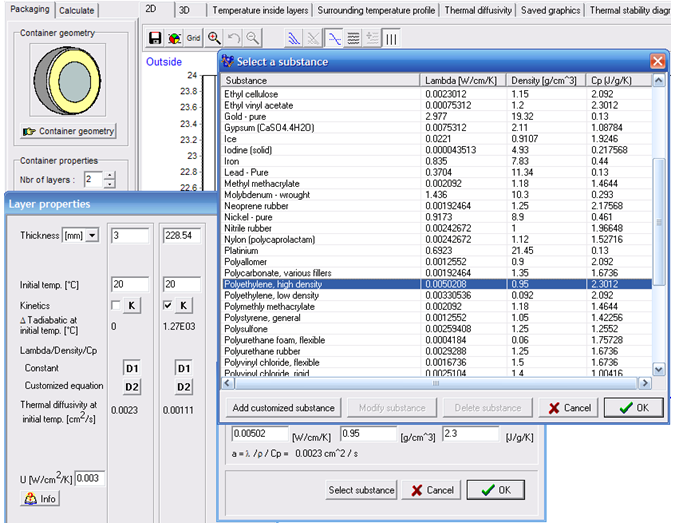Click the undo zoom arrow icon
This screenshot has width=673, height=528.
[233, 39]
